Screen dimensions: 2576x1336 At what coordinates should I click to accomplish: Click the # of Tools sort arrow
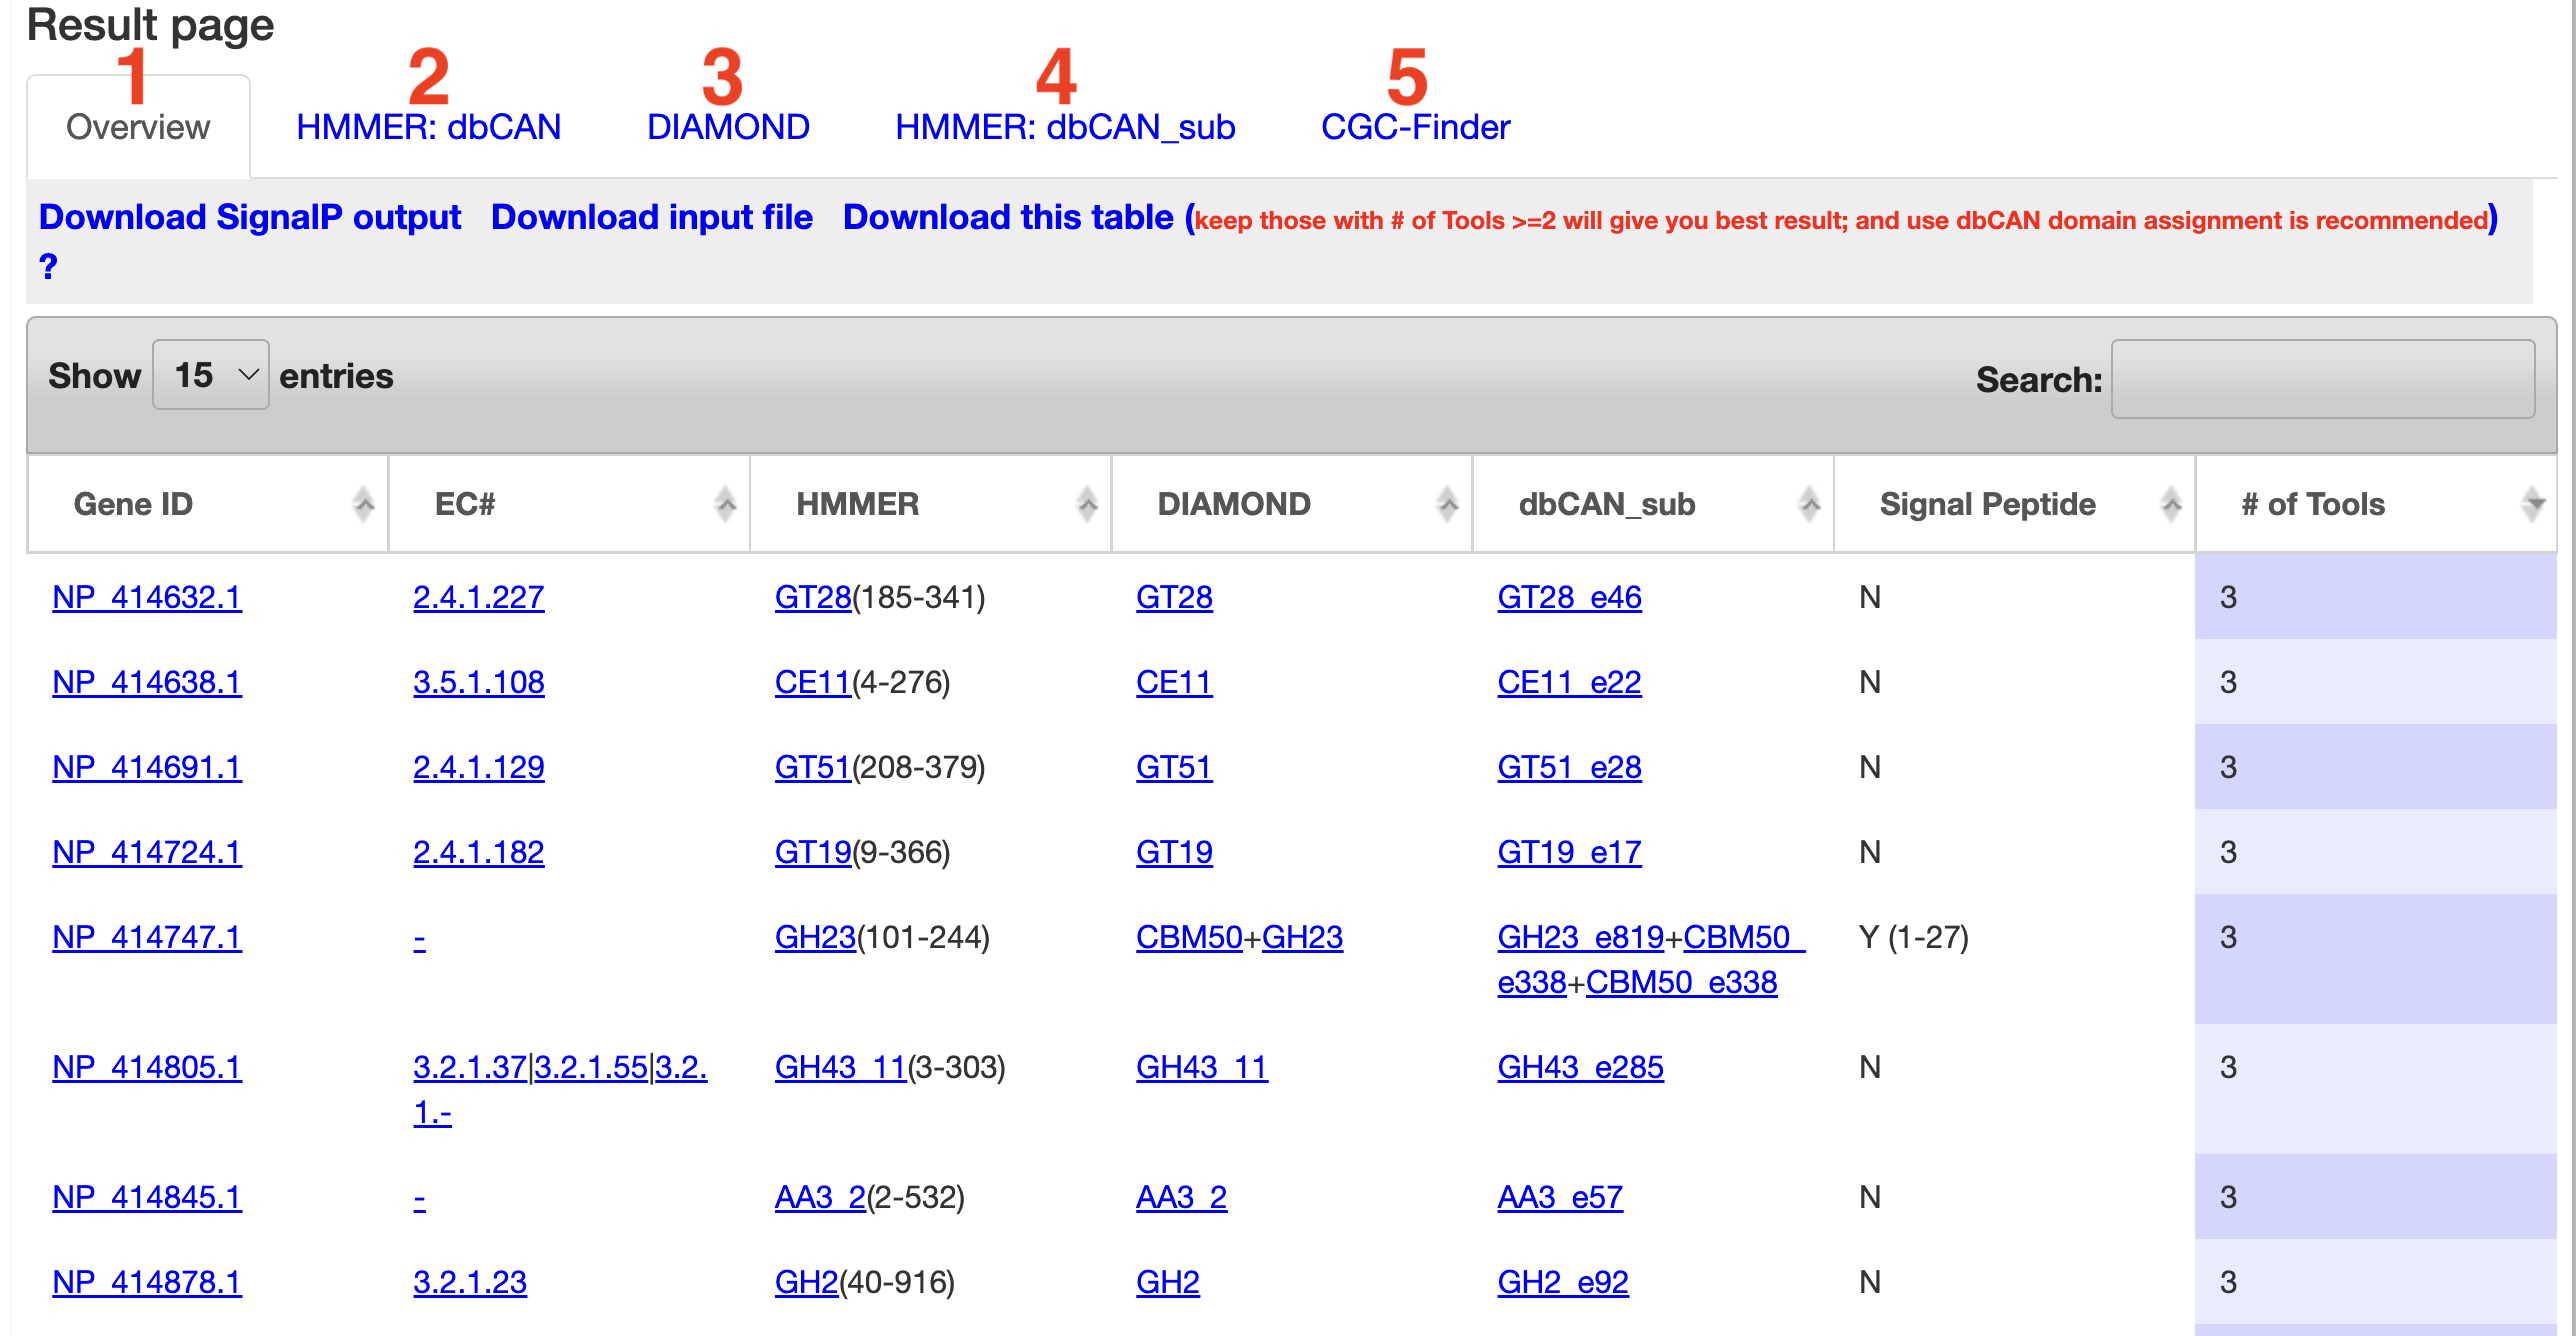pos(2532,504)
